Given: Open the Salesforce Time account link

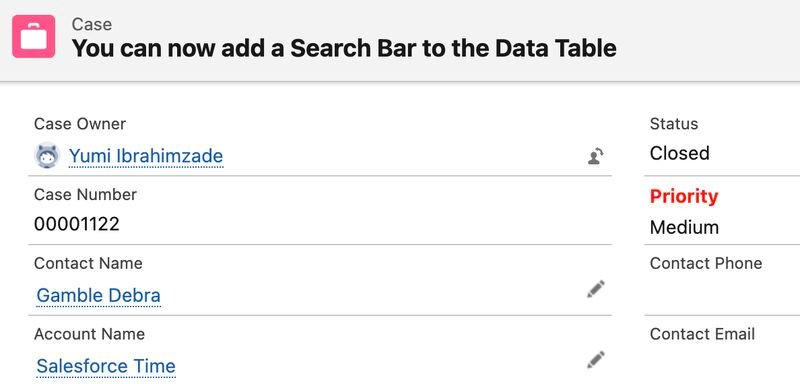Looking at the screenshot, I should click(x=106, y=366).
